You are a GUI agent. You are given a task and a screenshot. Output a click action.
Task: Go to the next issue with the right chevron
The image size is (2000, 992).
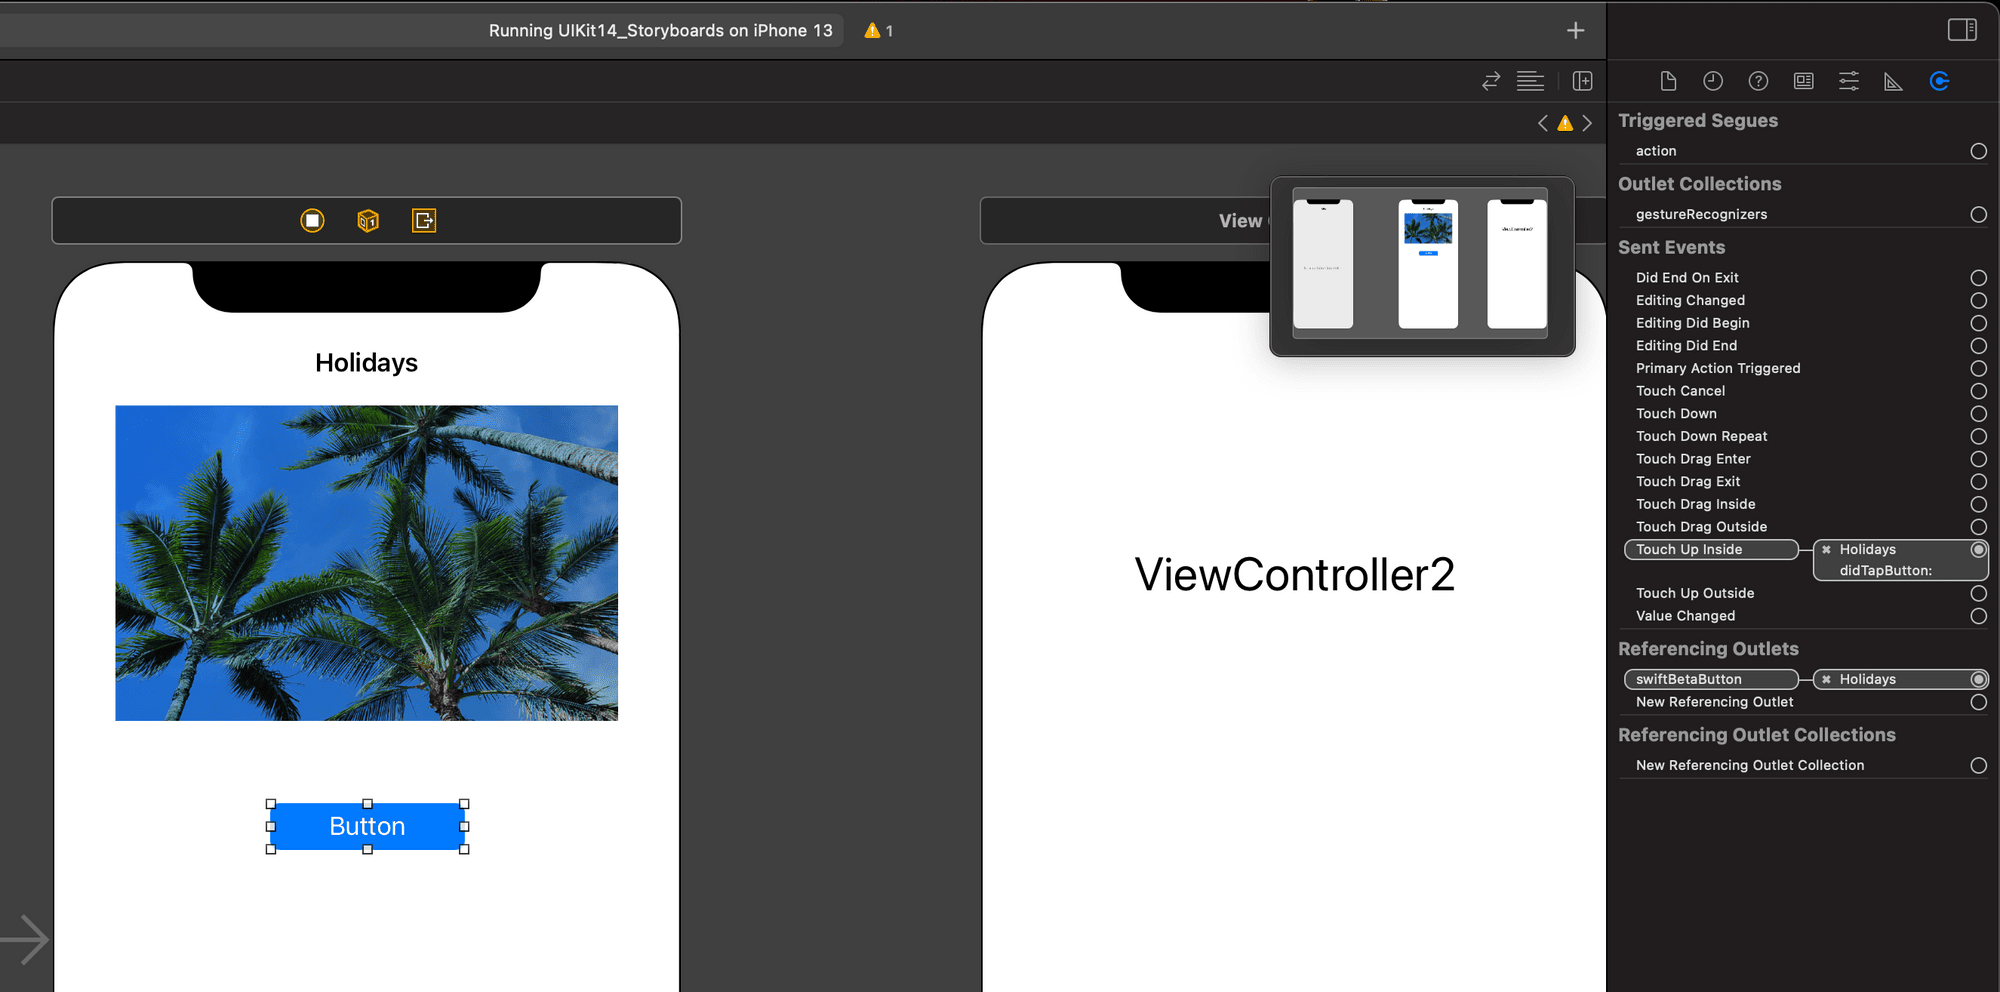point(1588,122)
